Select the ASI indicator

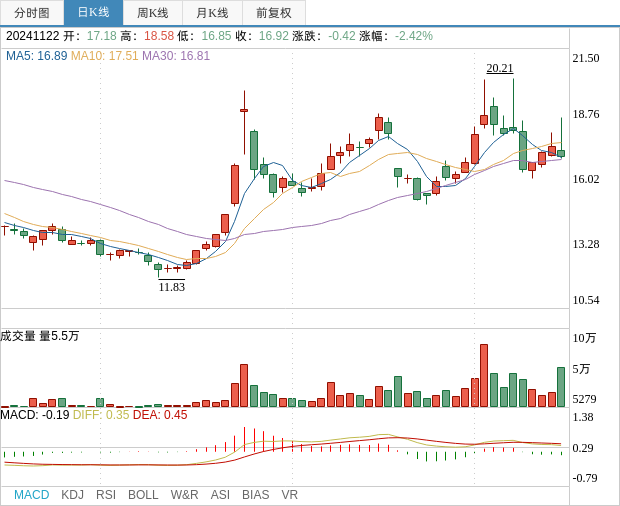point(220,495)
